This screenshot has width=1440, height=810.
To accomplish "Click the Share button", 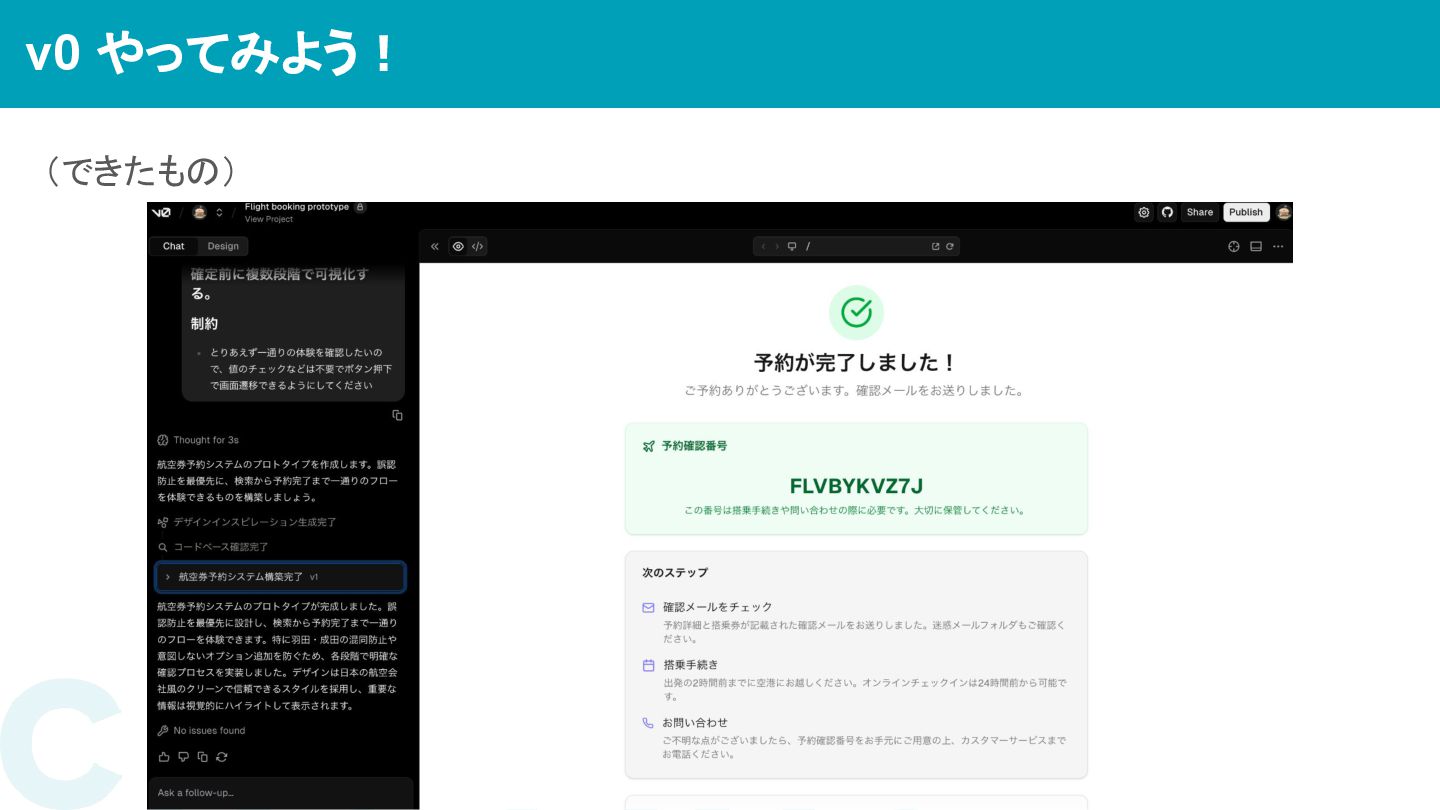I will point(1200,212).
